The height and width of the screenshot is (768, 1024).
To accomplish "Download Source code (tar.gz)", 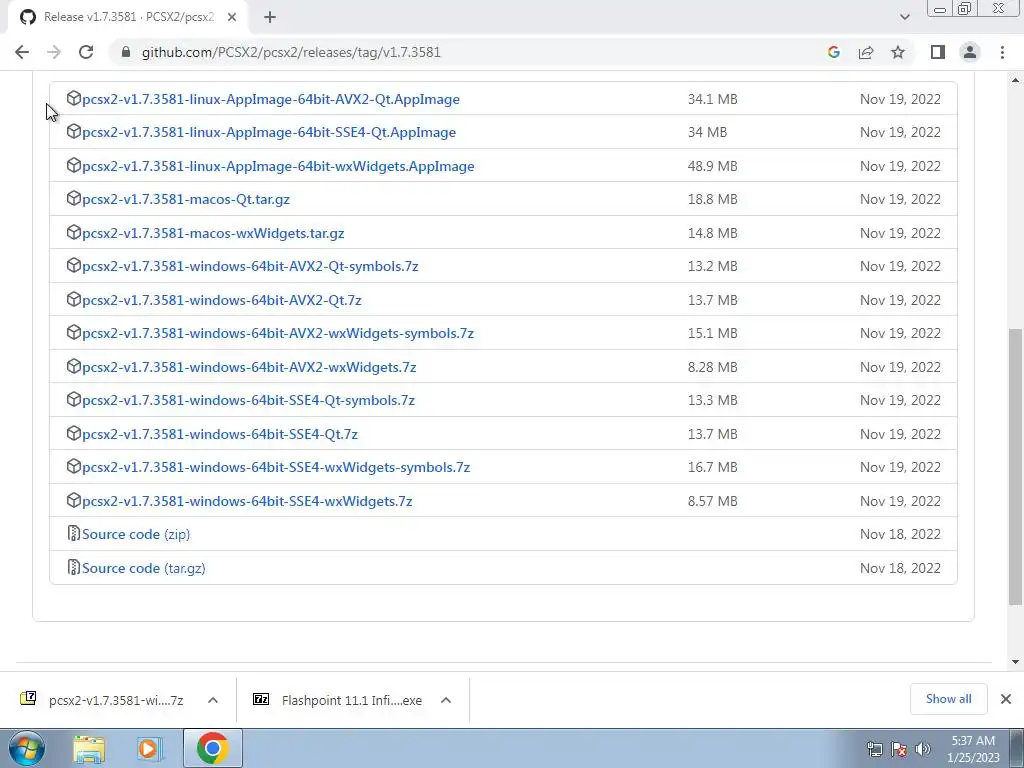I will [144, 568].
